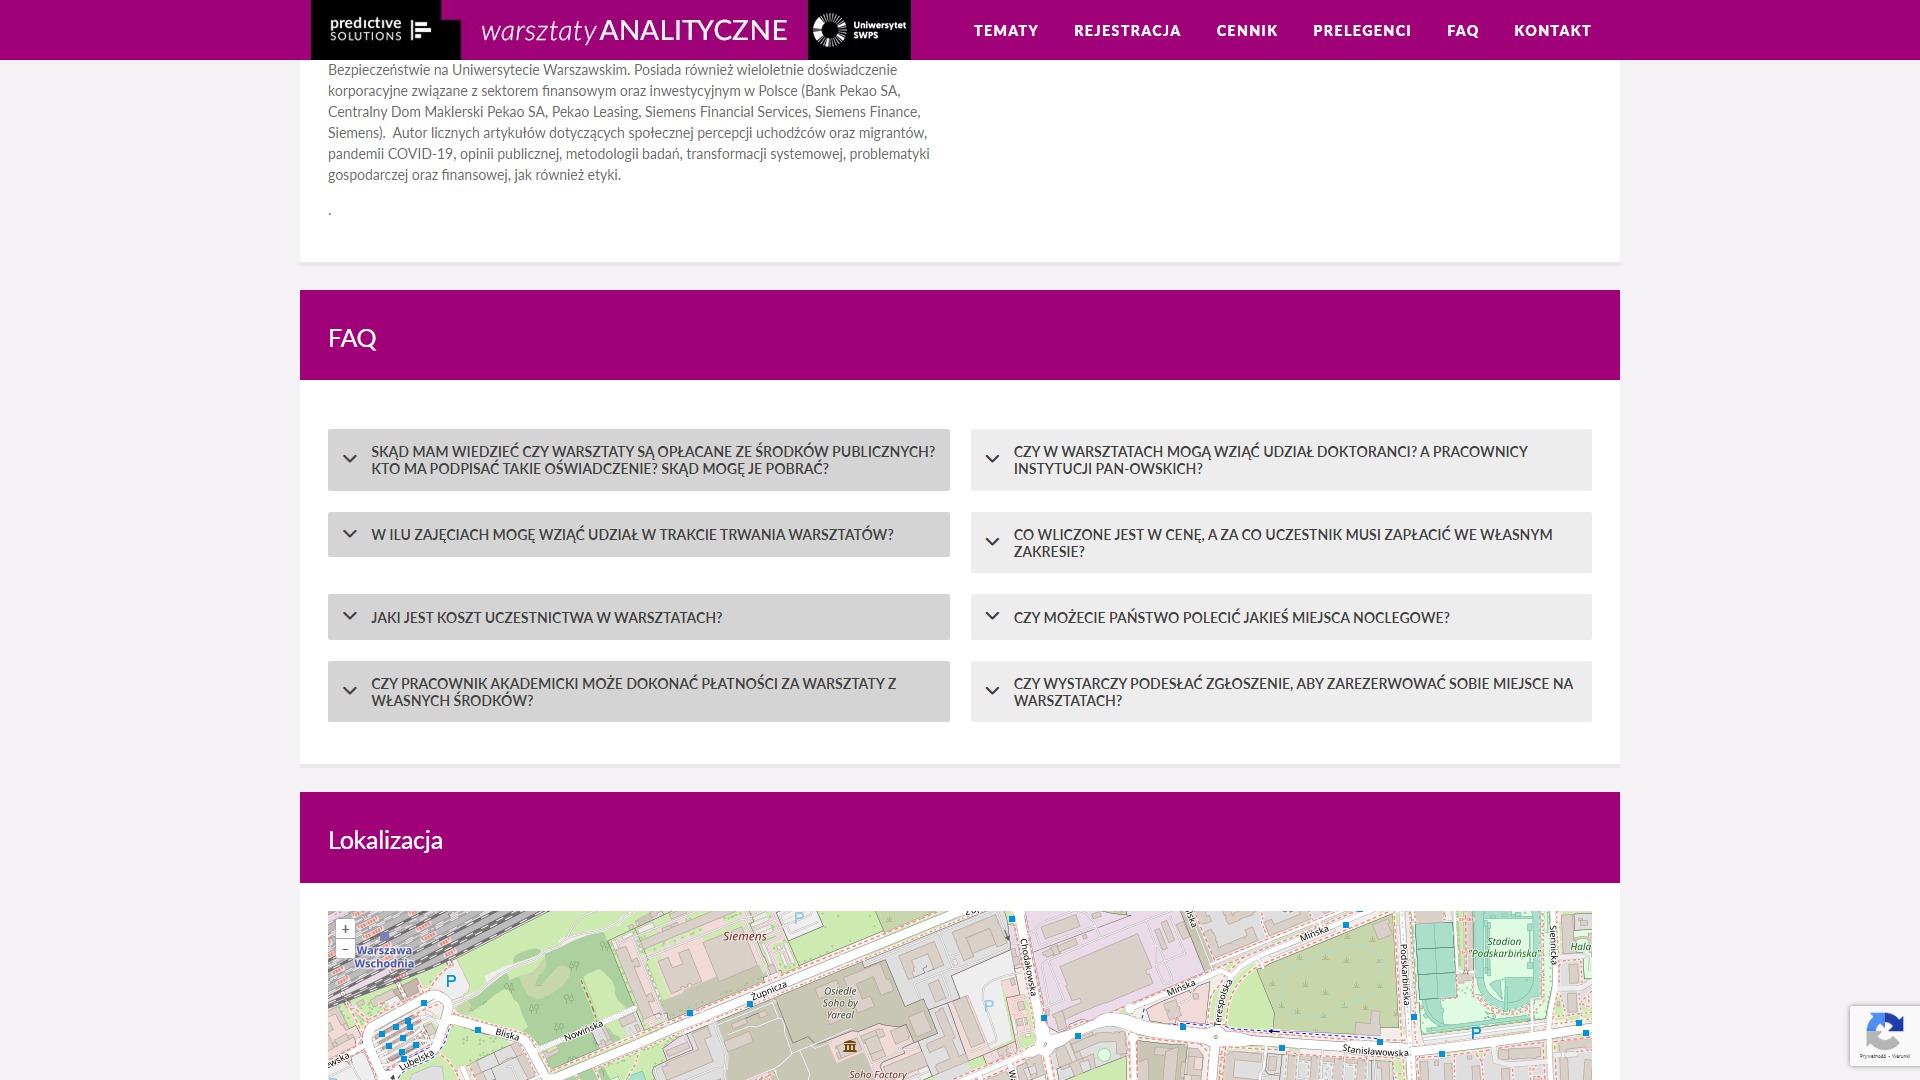Click the FAQ section heading

point(352,338)
